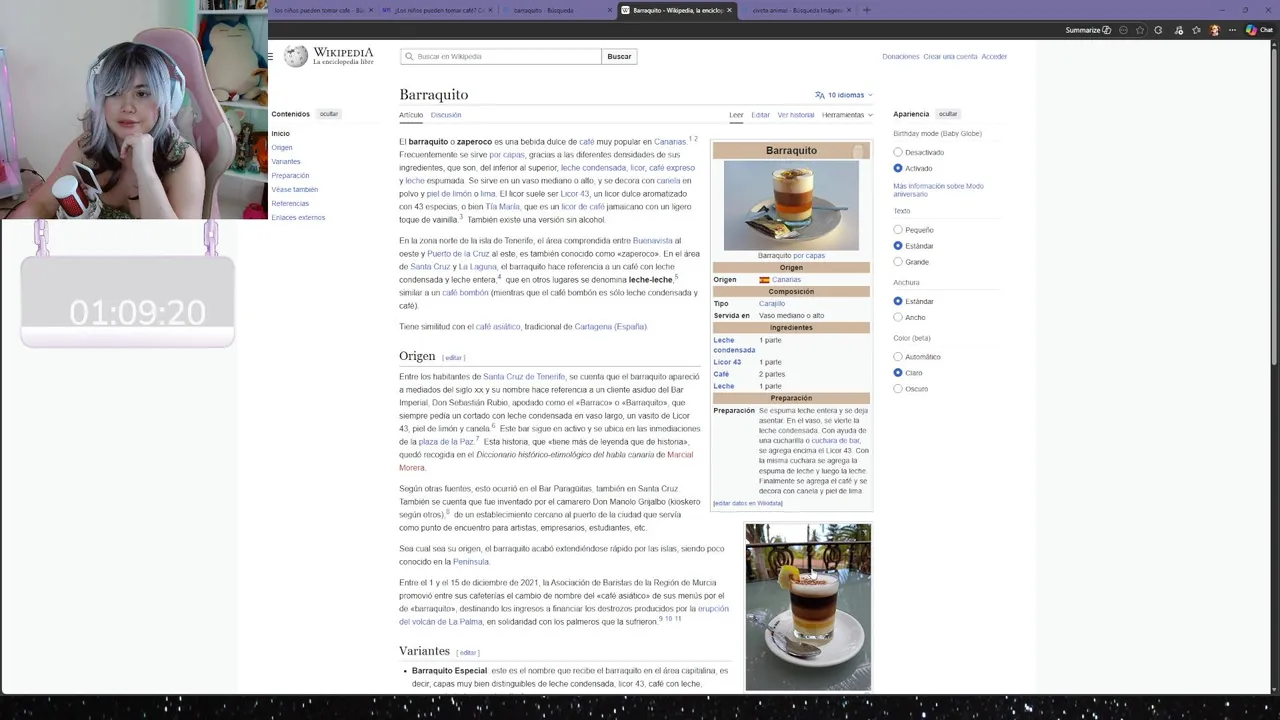The height and width of the screenshot is (720, 1280).
Task: Click the Donaciones link
Action: 900,57
